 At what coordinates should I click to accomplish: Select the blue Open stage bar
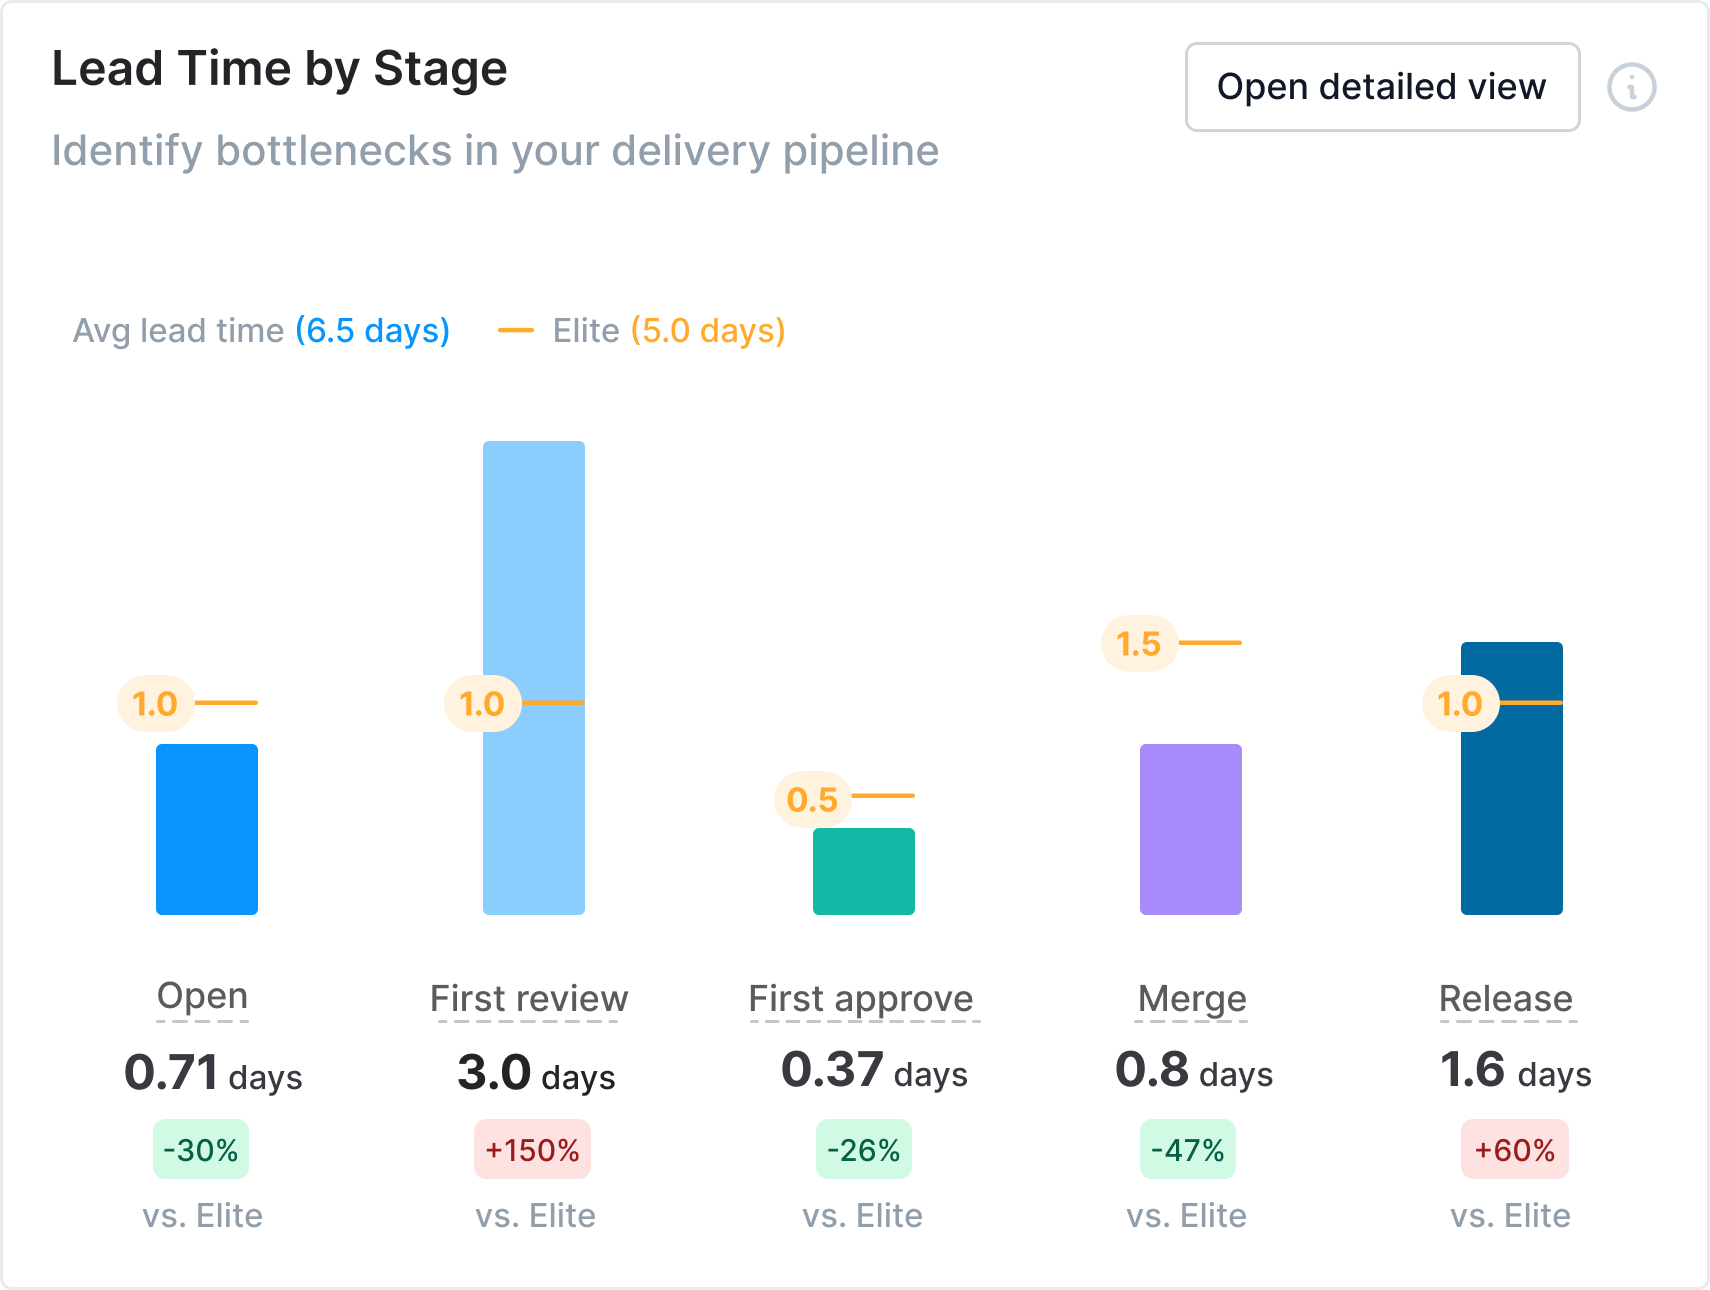pos(207,829)
